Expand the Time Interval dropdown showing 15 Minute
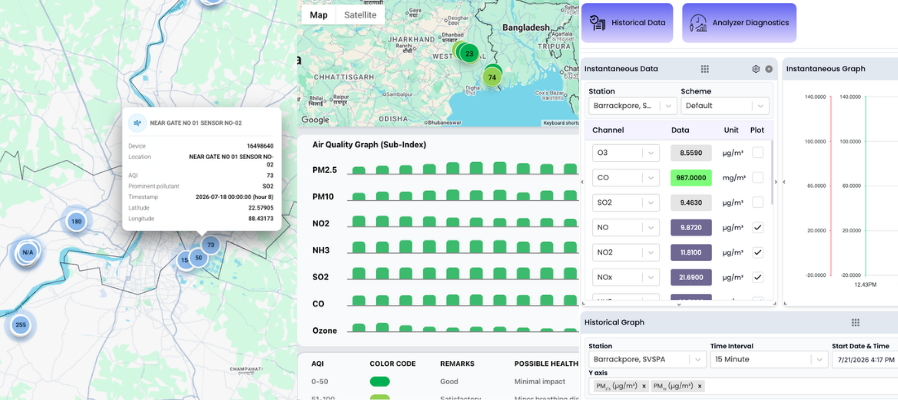898x400 pixels. (x=769, y=359)
